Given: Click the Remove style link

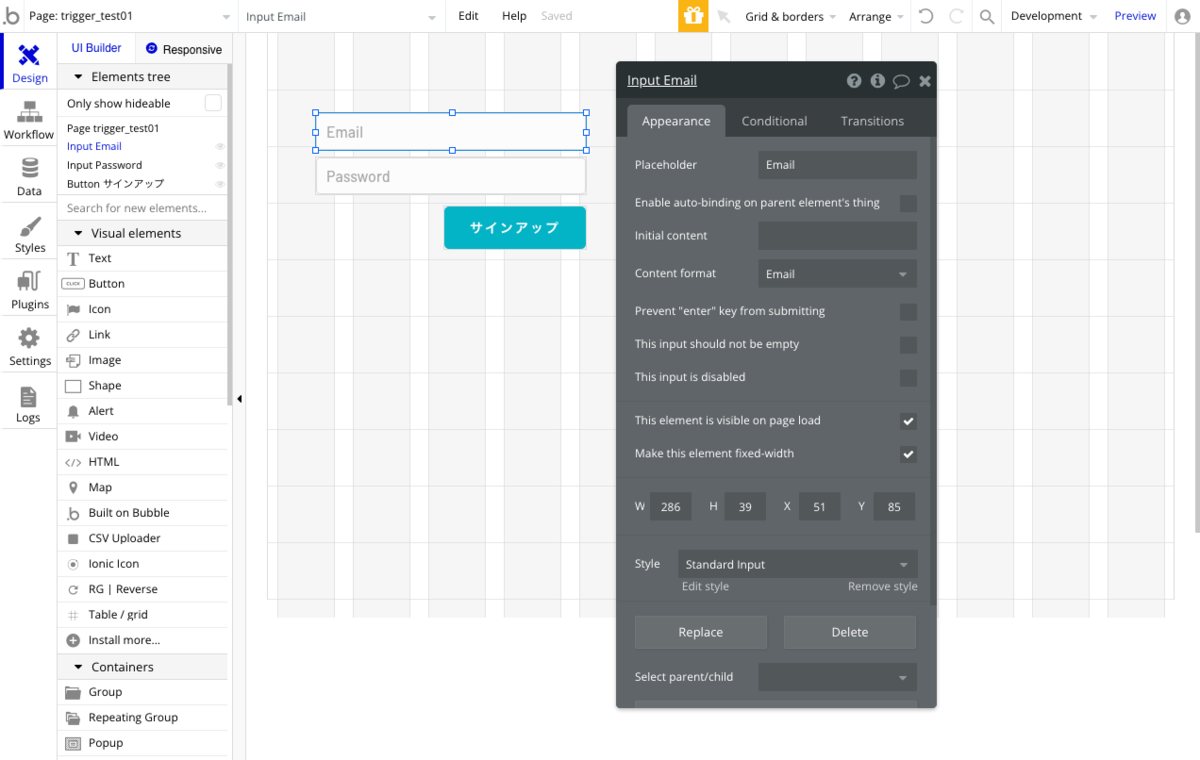Looking at the screenshot, I should click(882, 587).
